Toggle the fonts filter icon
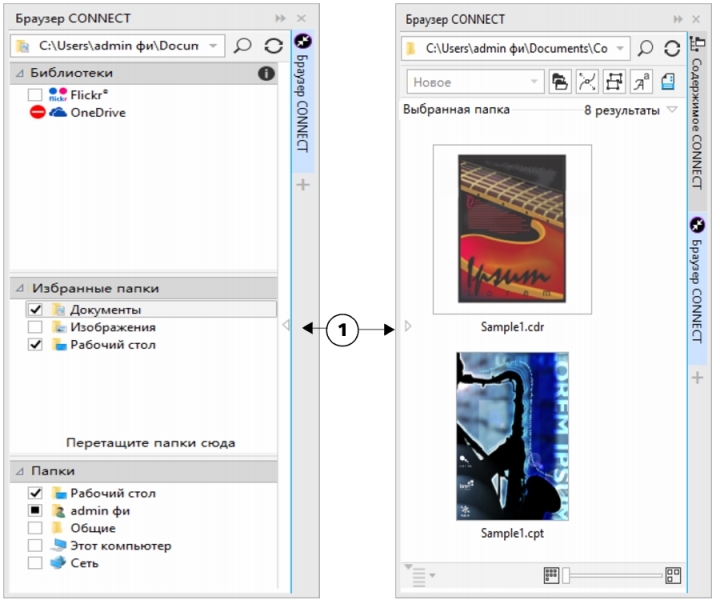This screenshot has width=720, height=600. [642, 82]
